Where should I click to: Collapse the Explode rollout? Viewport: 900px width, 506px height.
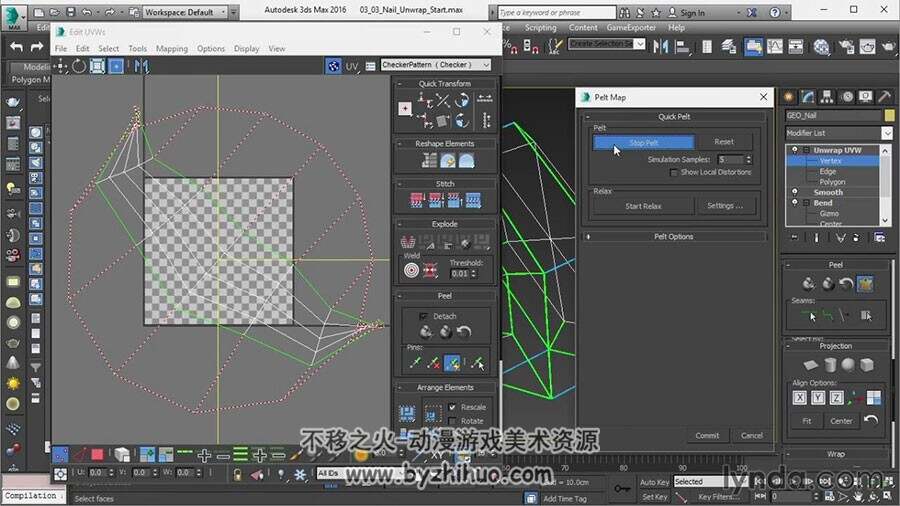[400, 224]
